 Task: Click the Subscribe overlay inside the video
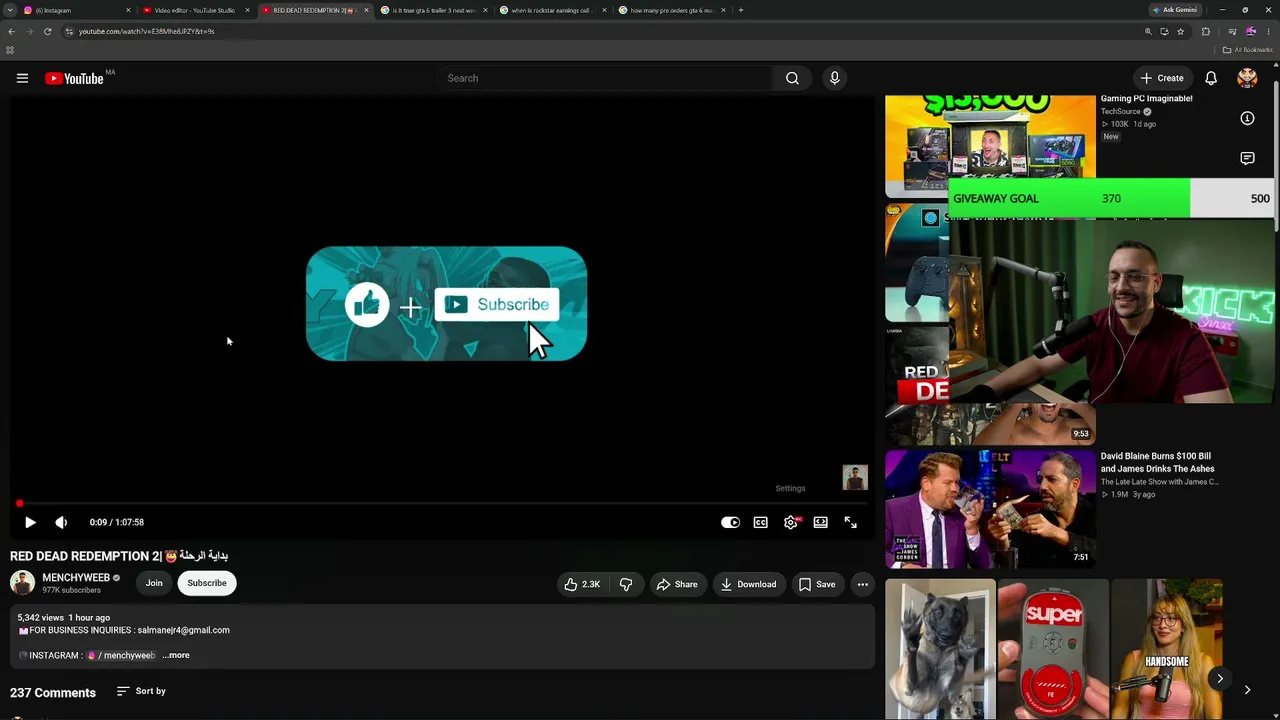(x=497, y=304)
